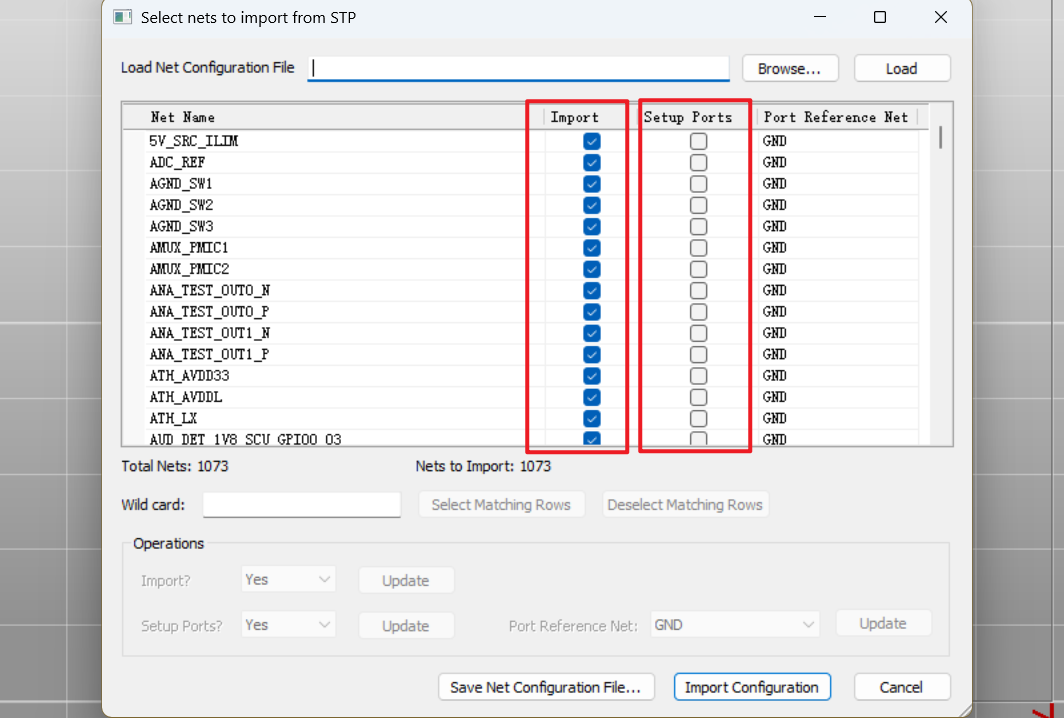Toggle Import checkbox for ANA_TEST_OUT1_N

(592, 333)
